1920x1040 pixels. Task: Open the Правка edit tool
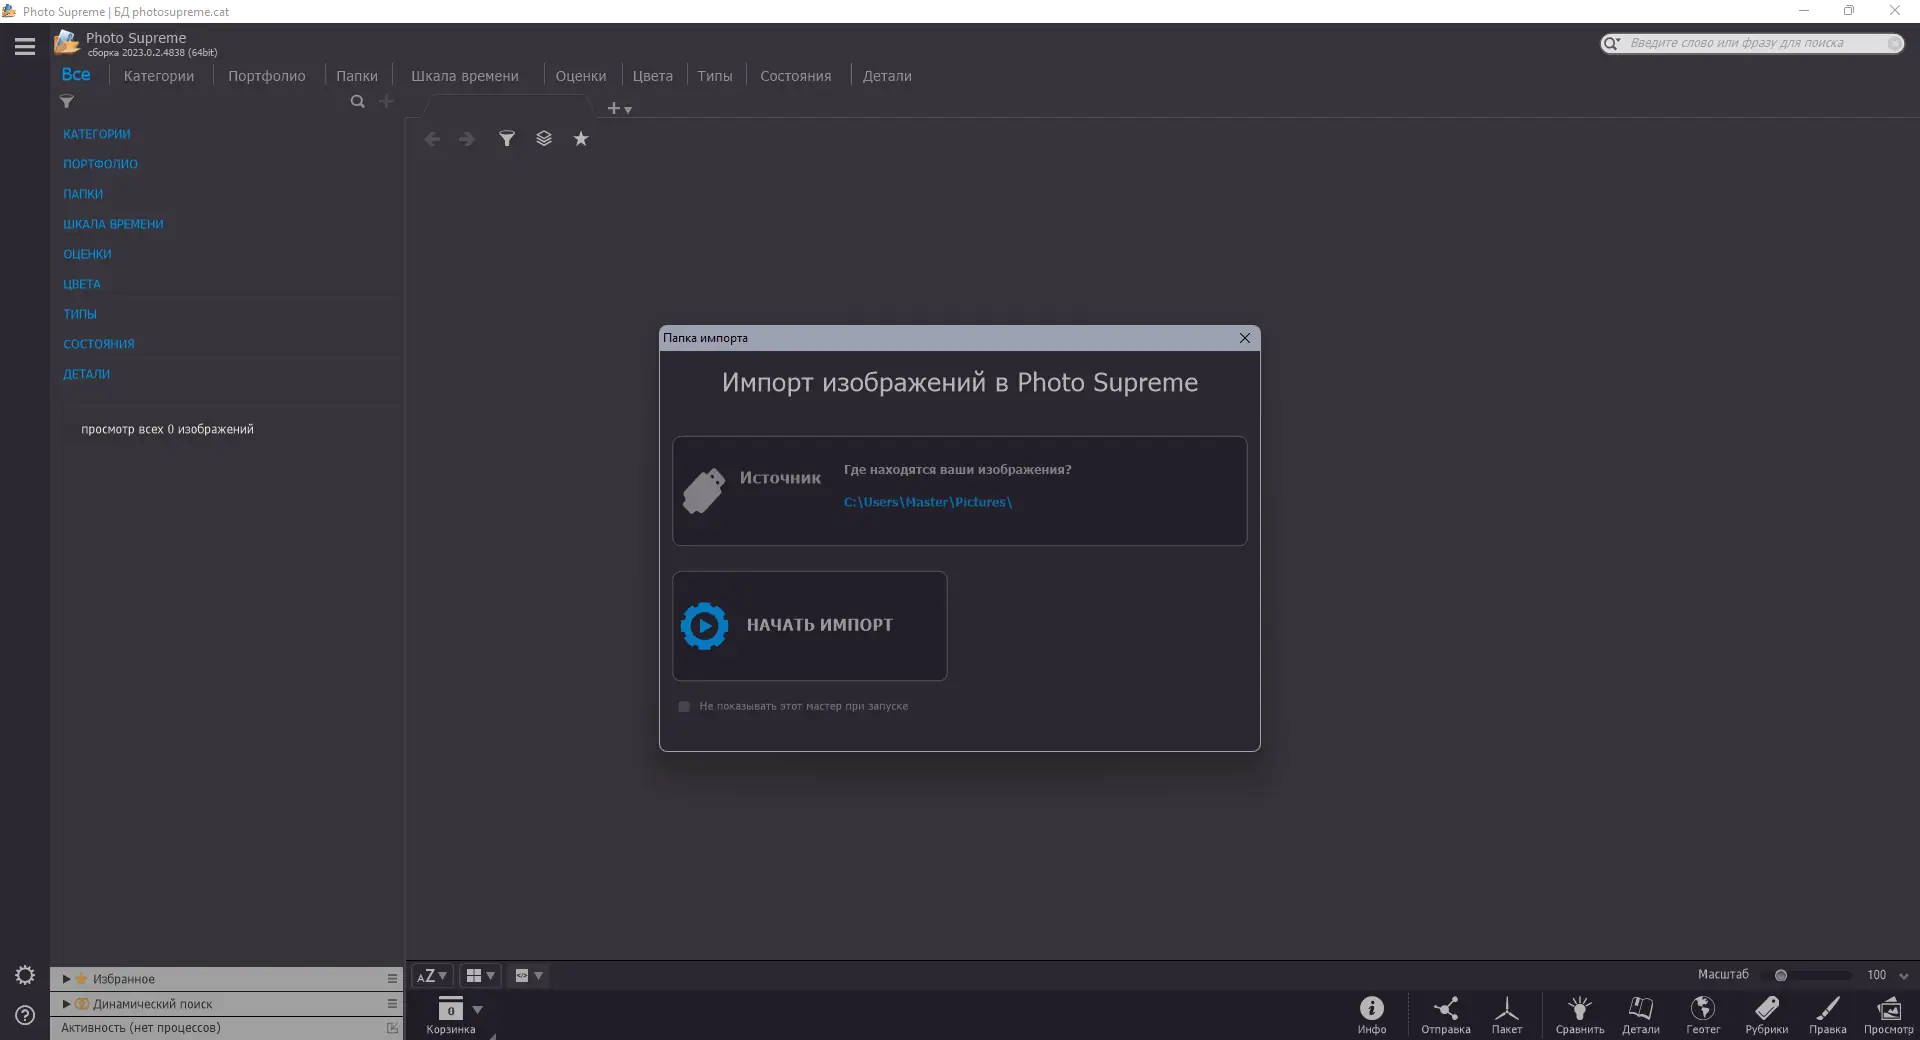pyautogui.click(x=1828, y=1014)
